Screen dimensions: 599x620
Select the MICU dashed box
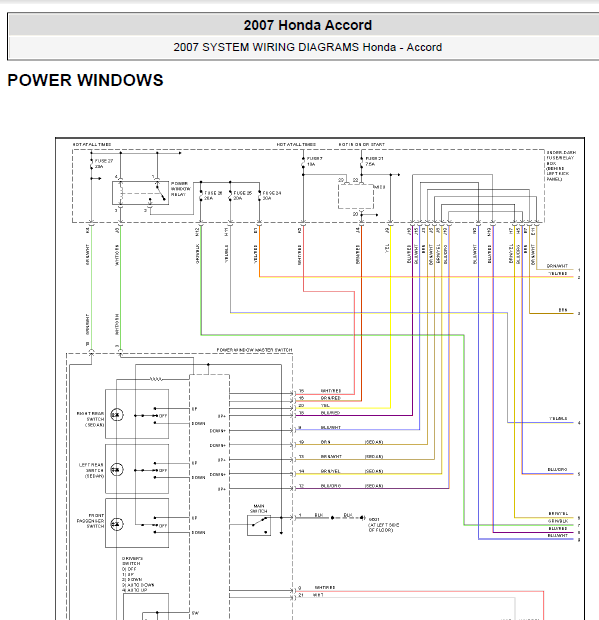pos(356,196)
